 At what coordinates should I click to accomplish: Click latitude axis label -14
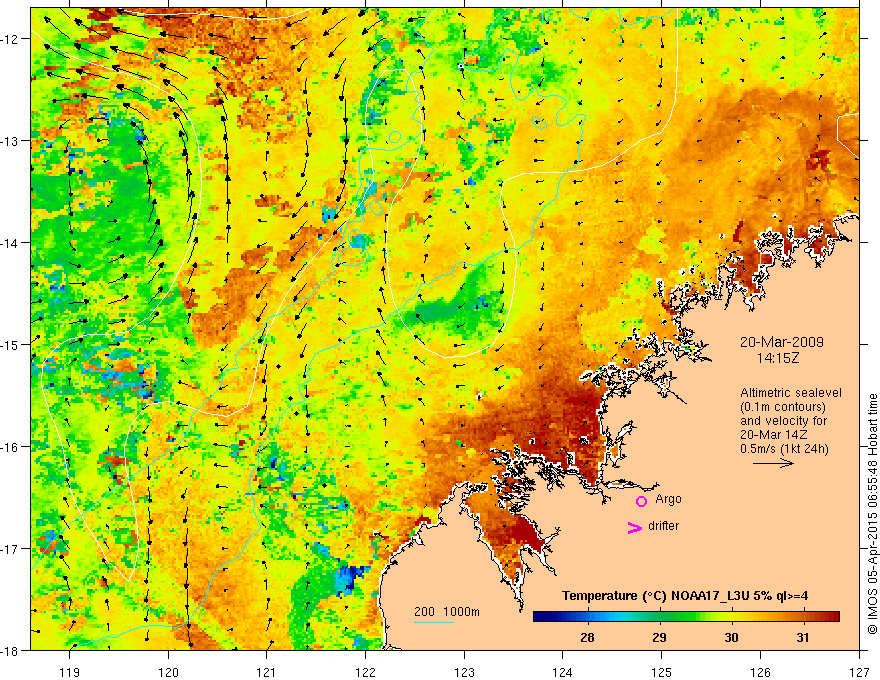(11, 243)
